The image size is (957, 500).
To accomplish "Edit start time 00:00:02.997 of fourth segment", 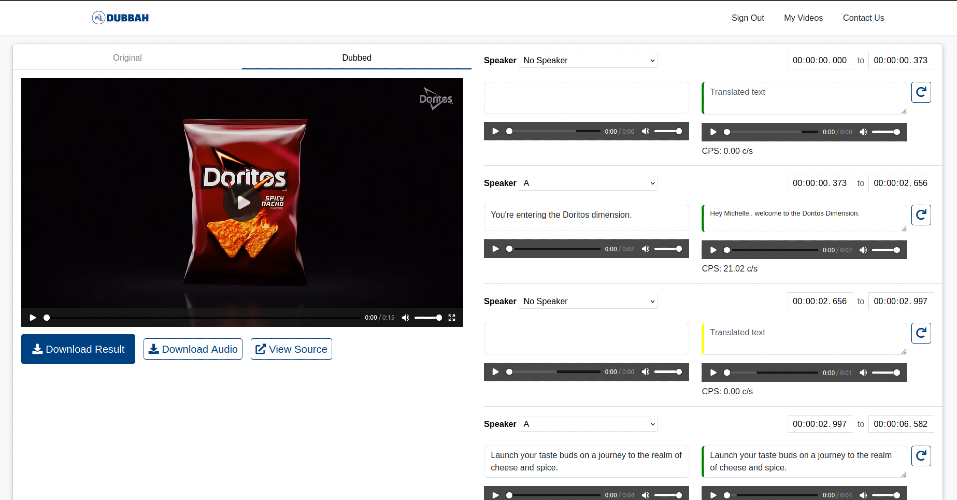I will [x=820, y=424].
